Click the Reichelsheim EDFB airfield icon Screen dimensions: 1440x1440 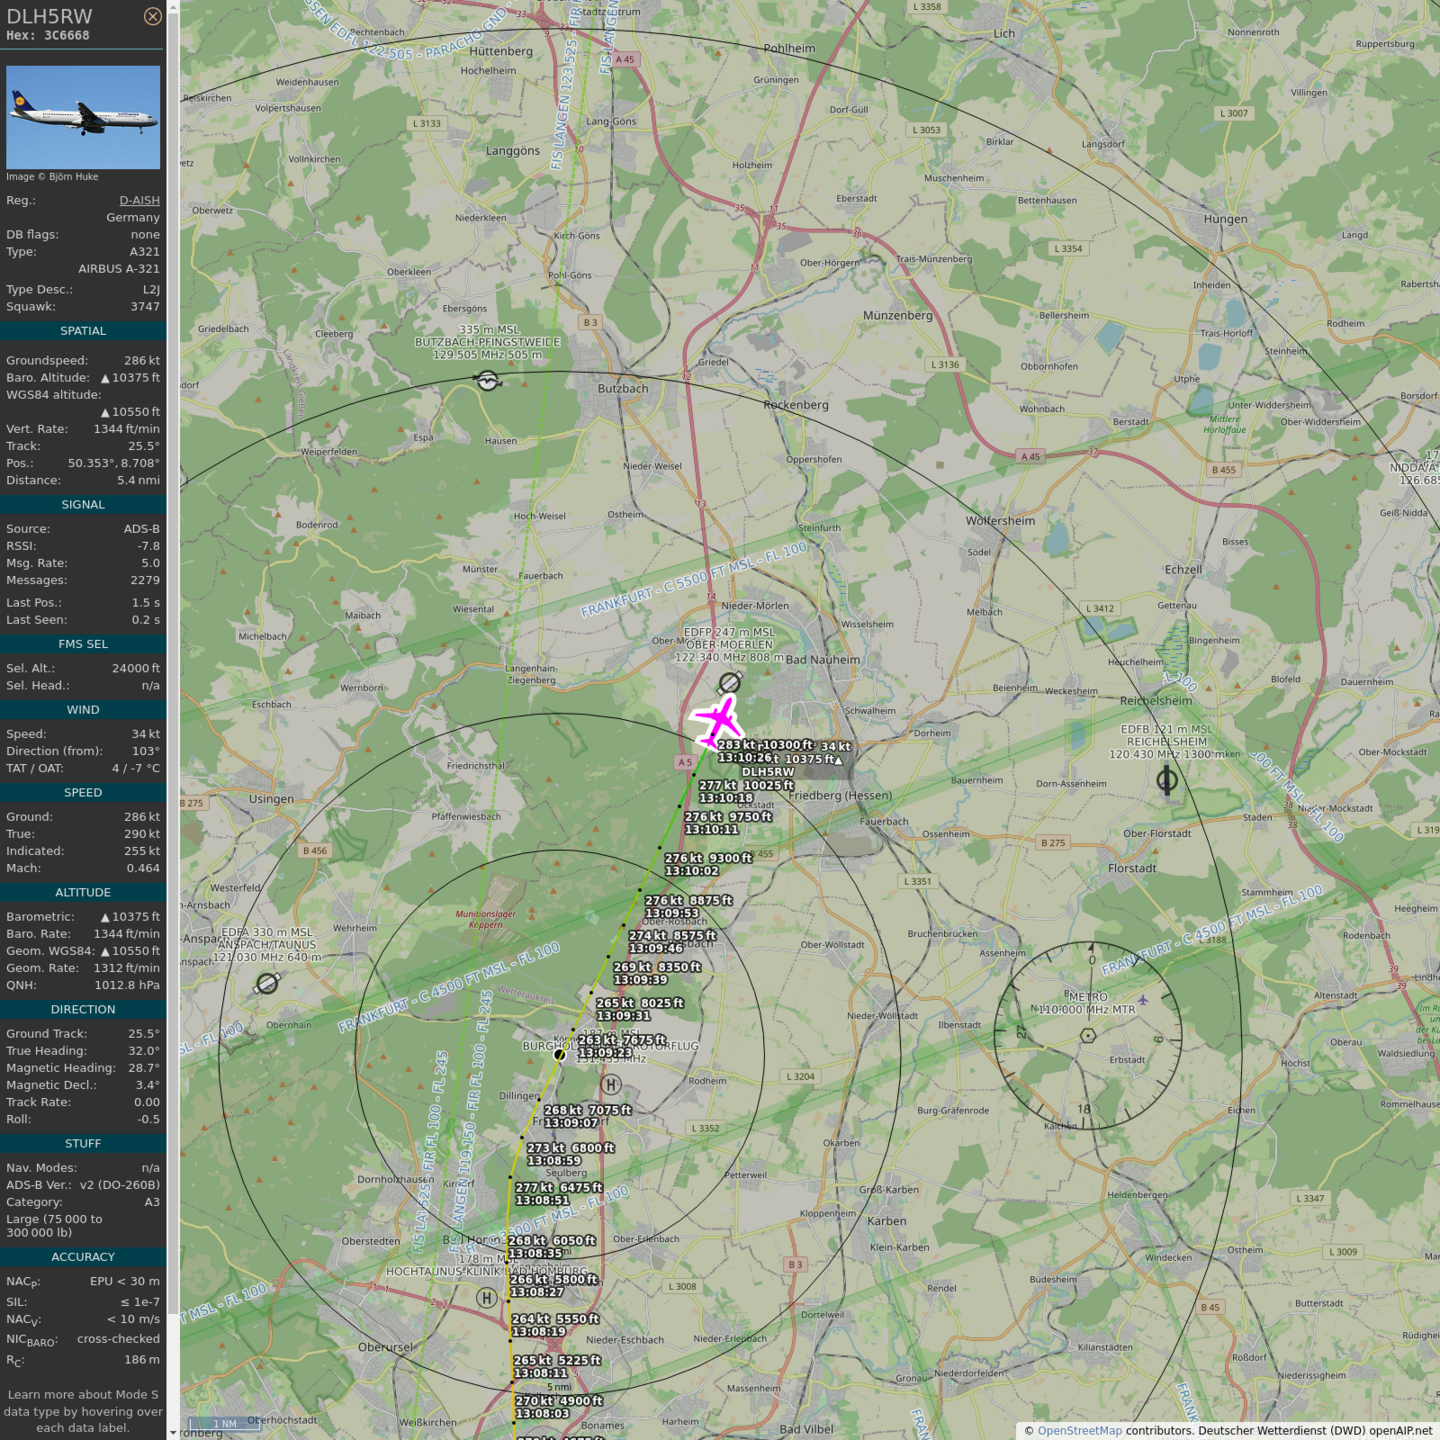1166,780
